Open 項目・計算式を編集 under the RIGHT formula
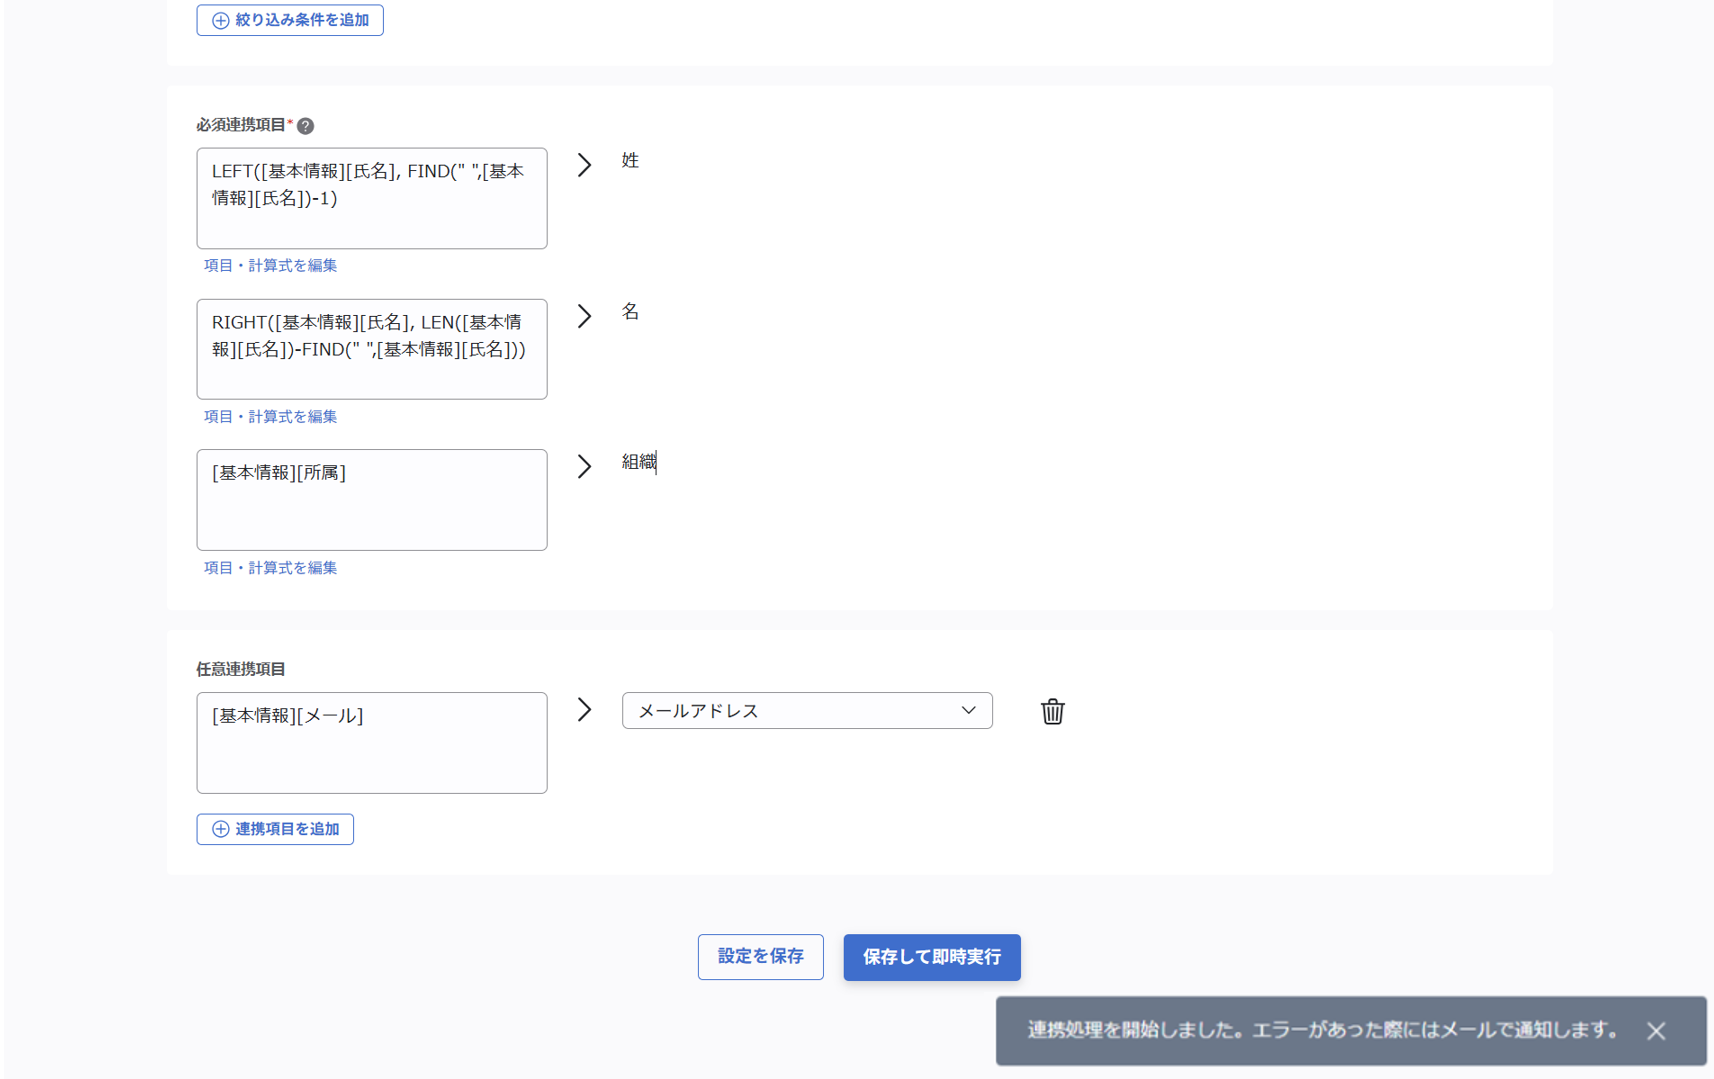Viewport: 1714px width, 1079px height. (270, 417)
